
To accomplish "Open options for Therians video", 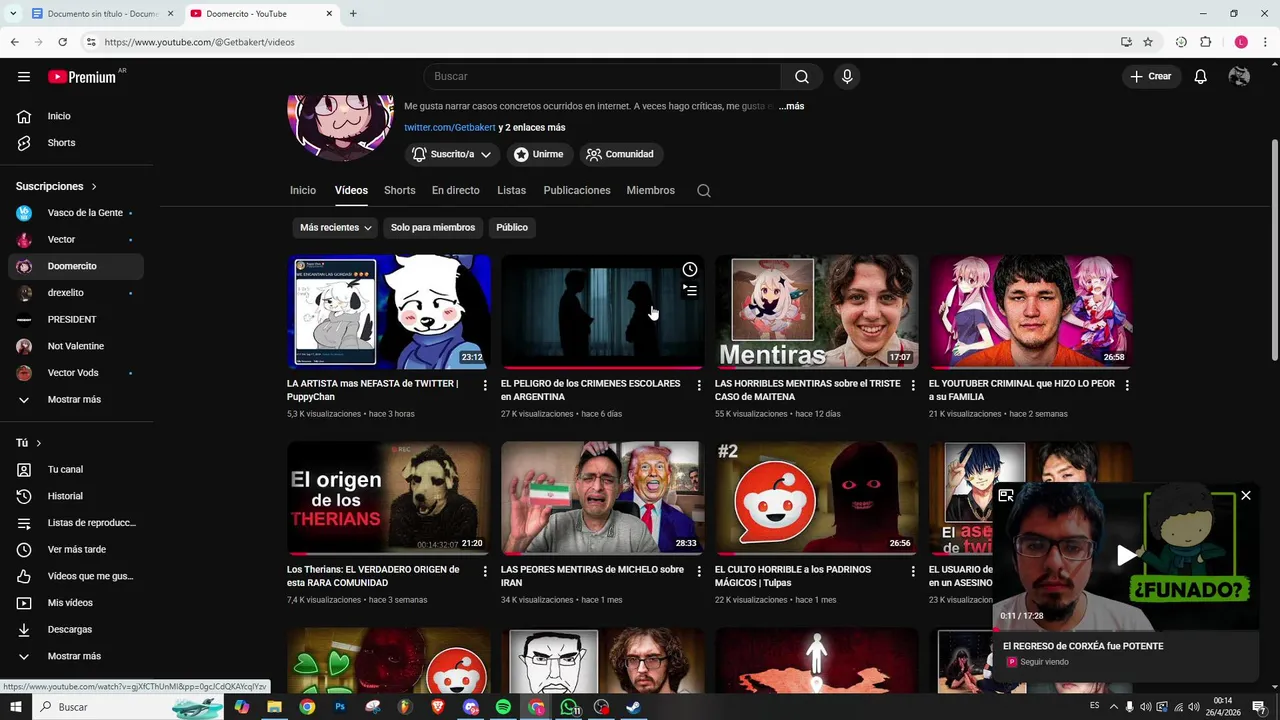I will coord(485,571).
